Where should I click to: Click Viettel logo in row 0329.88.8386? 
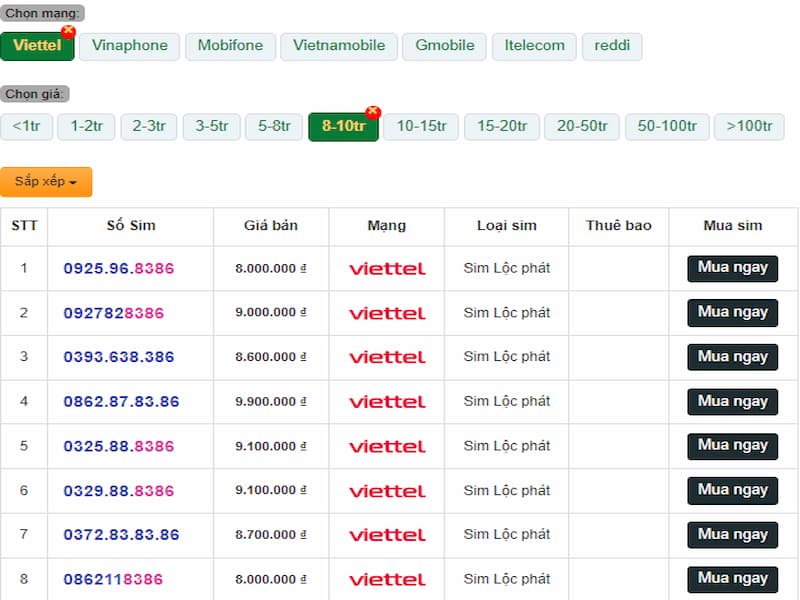pos(387,491)
